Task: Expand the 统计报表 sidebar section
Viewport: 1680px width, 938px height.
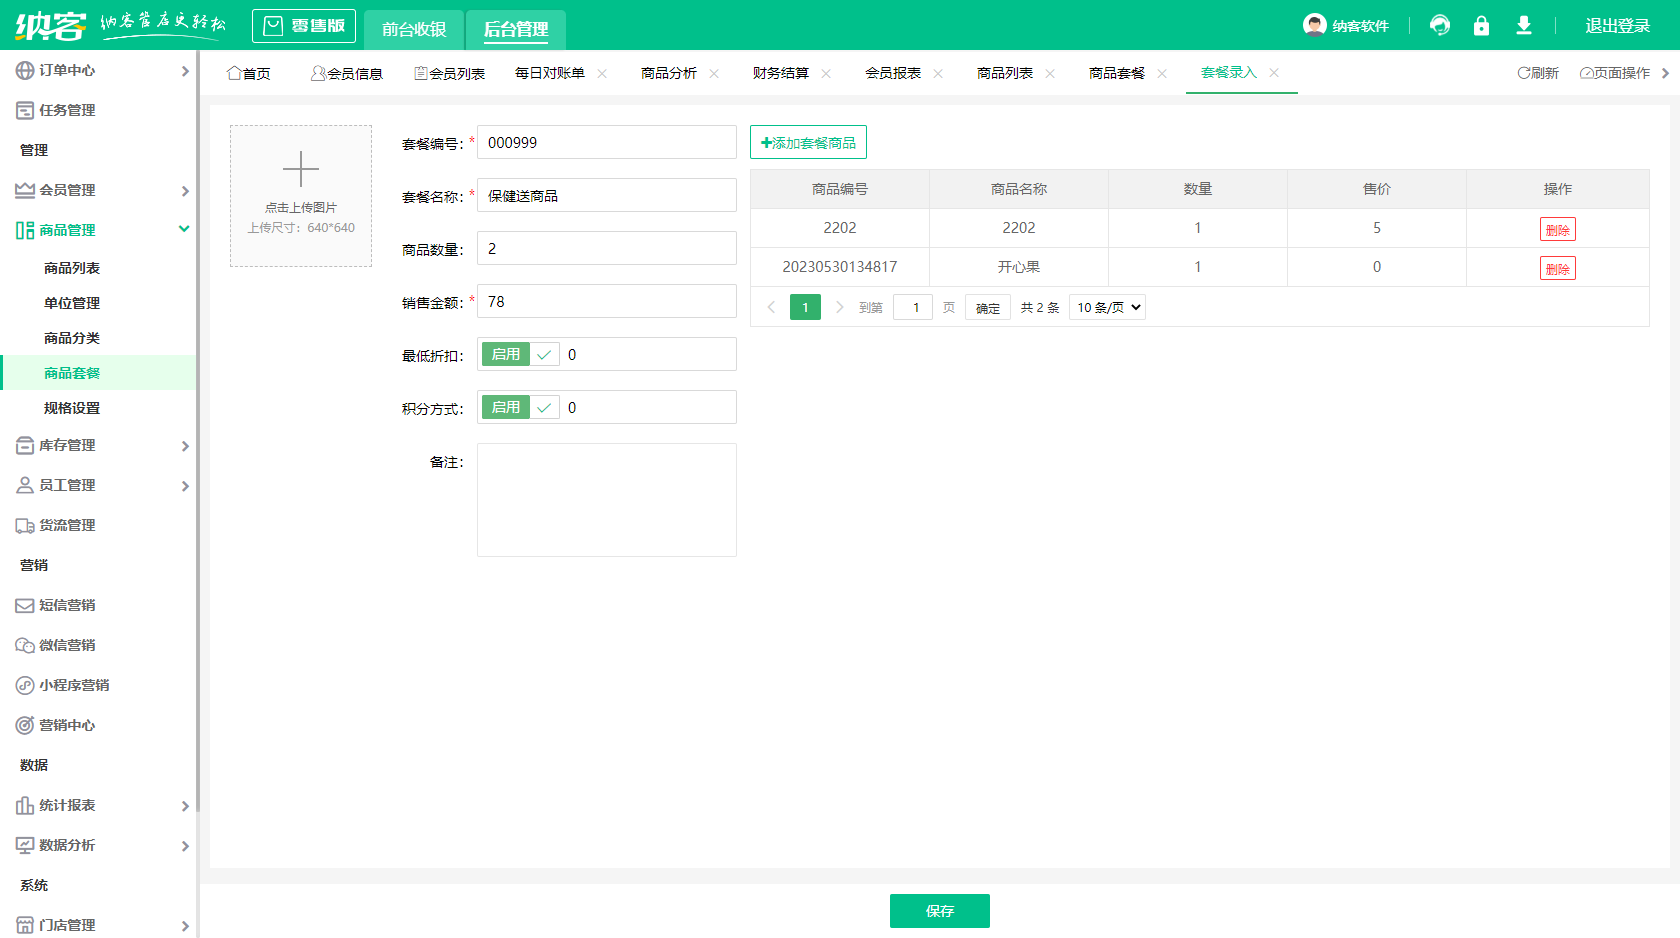Action: [65, 805]
